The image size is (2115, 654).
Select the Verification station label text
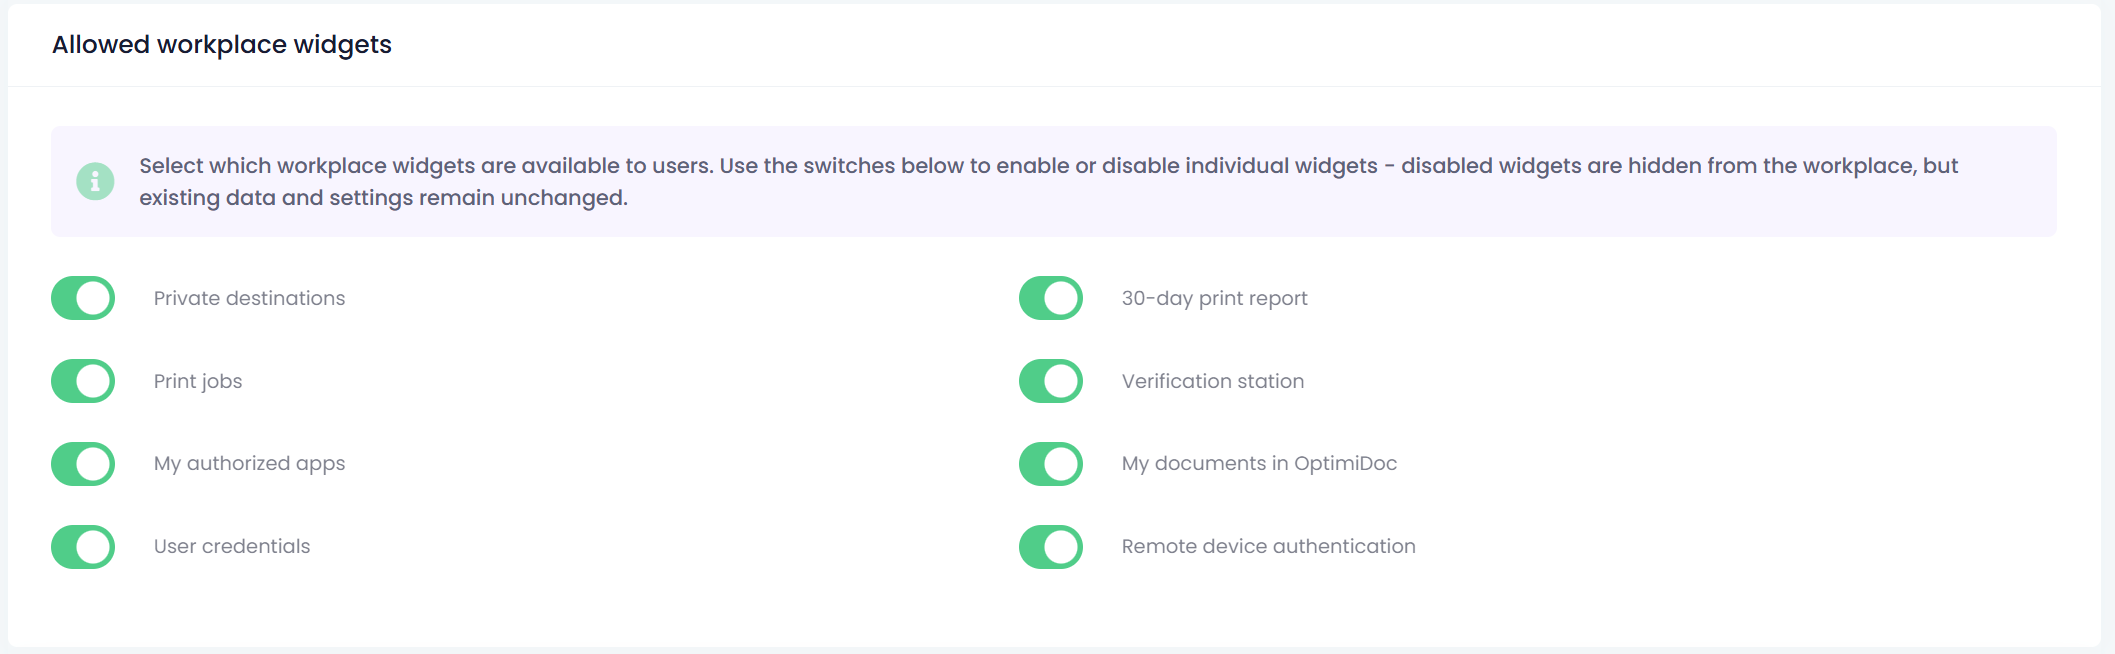tap(1212, 381)
